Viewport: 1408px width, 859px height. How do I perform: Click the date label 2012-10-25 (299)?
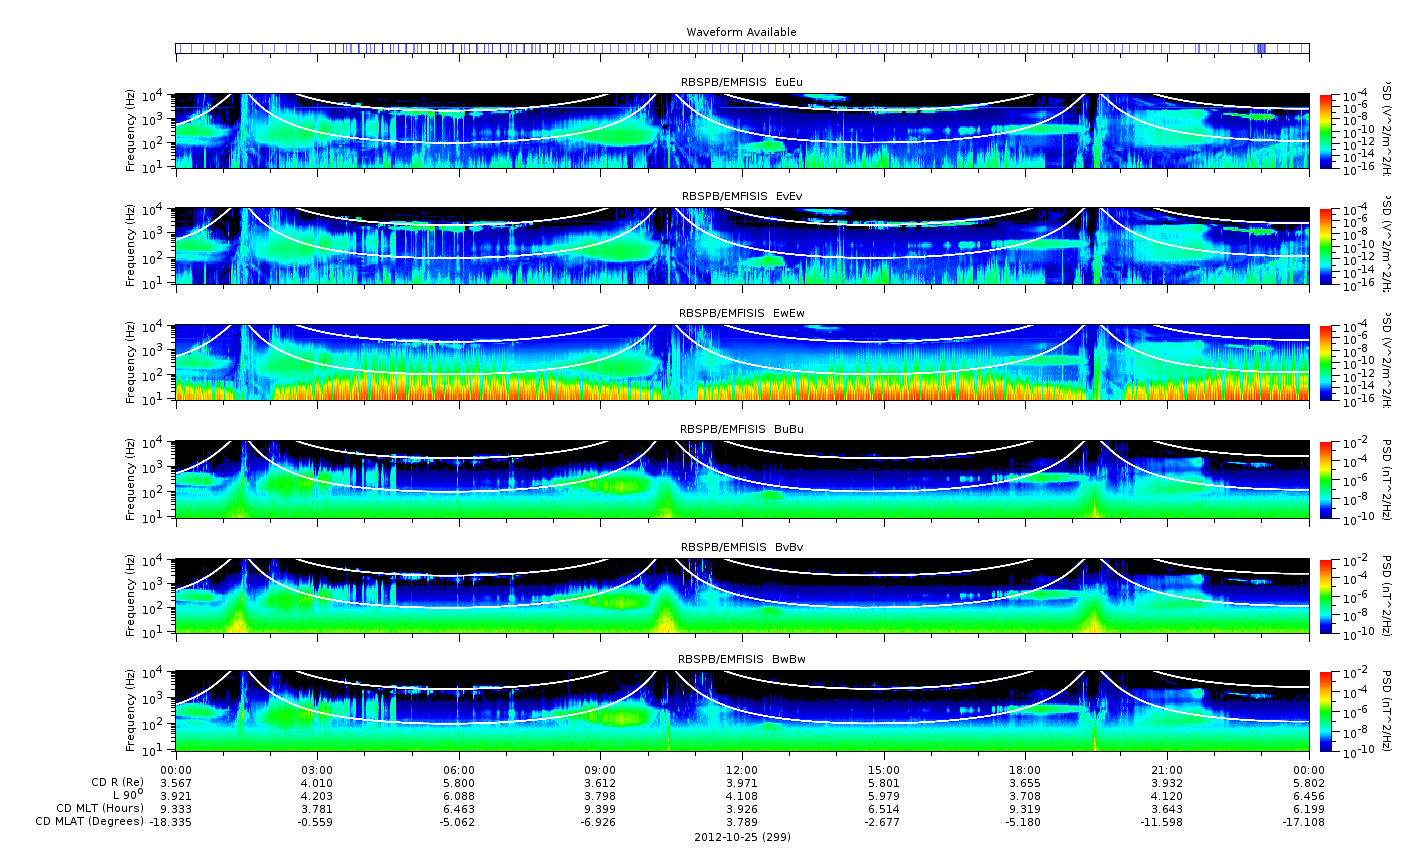tap(742, 837)
